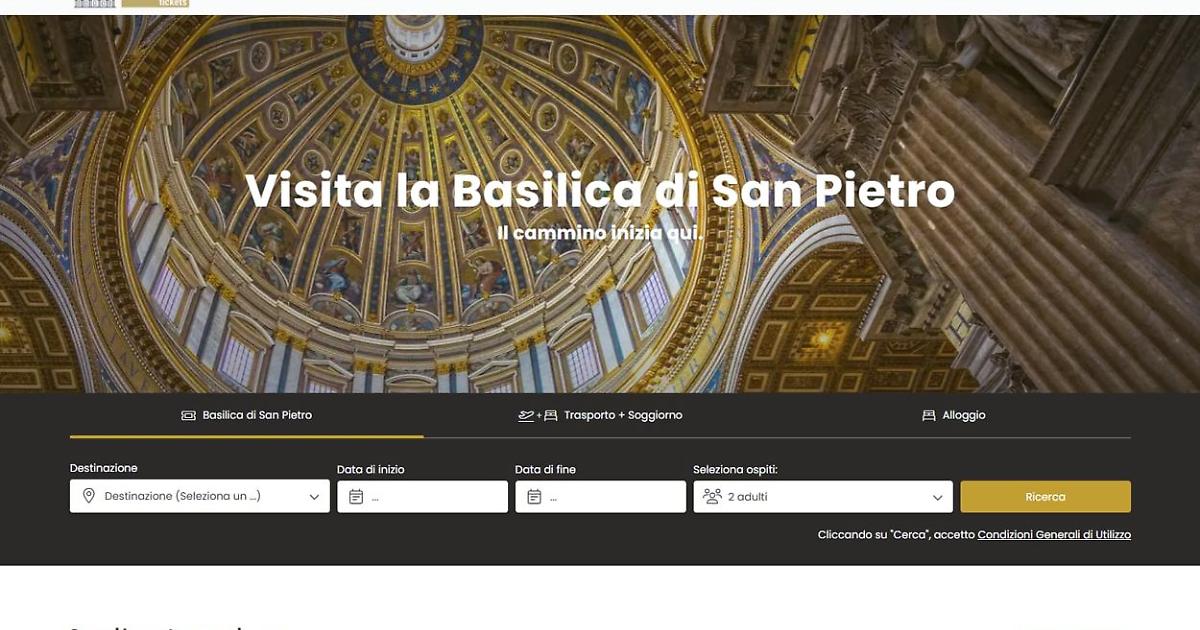Click the plane and bed transport icon
The height and width of the screenshot is (630, 1200).
[x=538, y=415]
